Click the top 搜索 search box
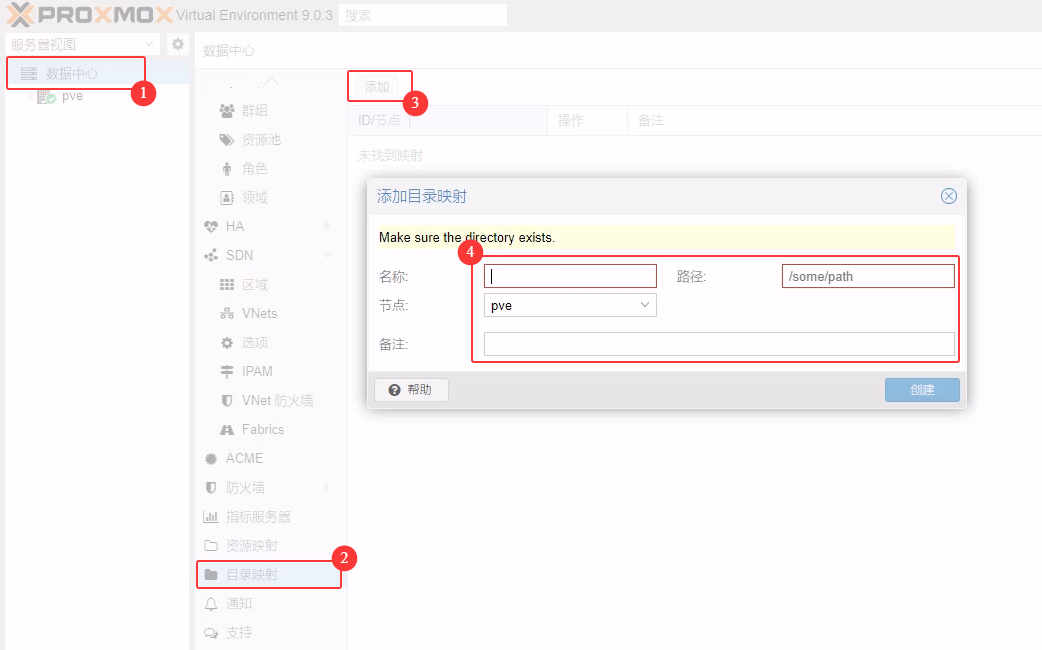This screenshot has width=1042, height=650. click(423, 15)
